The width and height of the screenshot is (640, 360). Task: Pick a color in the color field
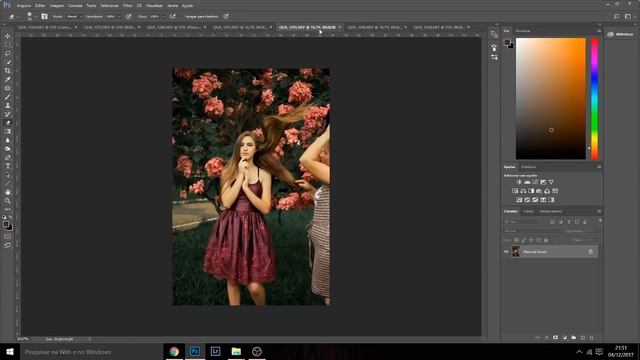coord(551,99)
